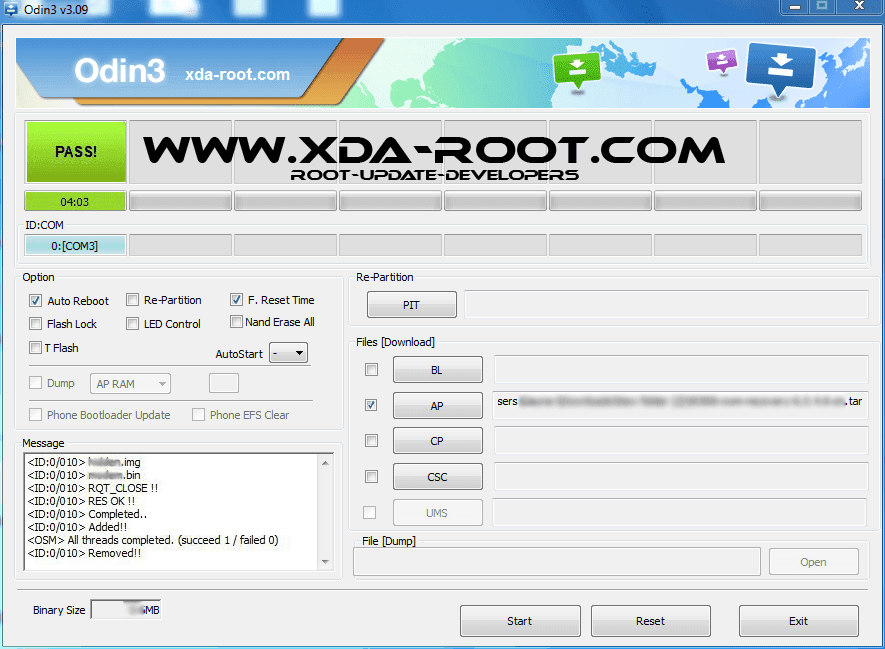Click the BL file button
885x649 pixels.
[x=437, y=370]
